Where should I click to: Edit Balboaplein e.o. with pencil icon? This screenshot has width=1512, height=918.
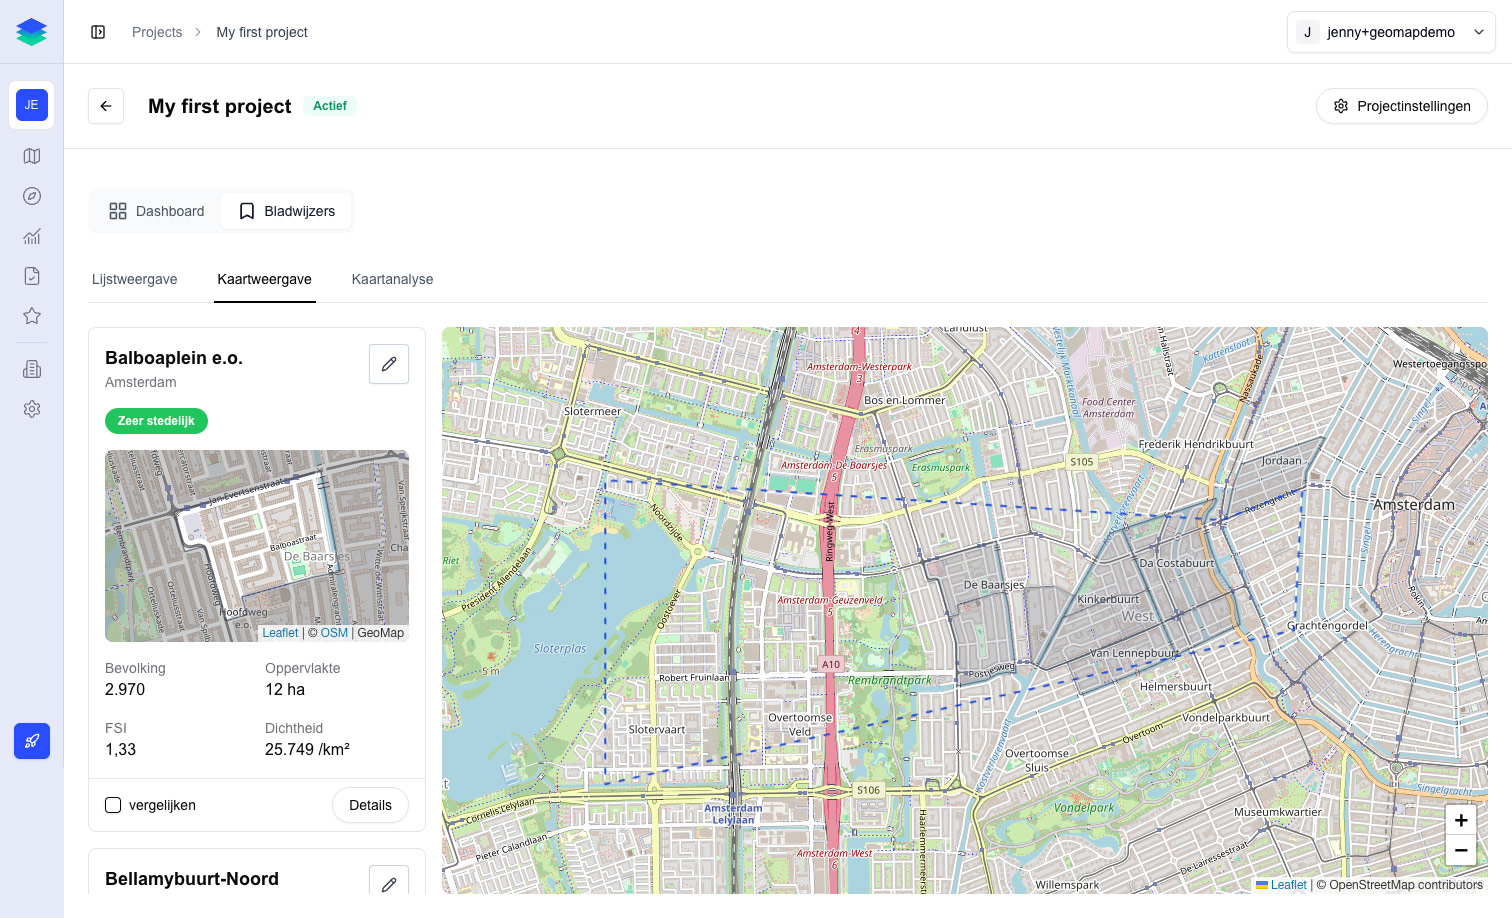(x=389, y=364)
